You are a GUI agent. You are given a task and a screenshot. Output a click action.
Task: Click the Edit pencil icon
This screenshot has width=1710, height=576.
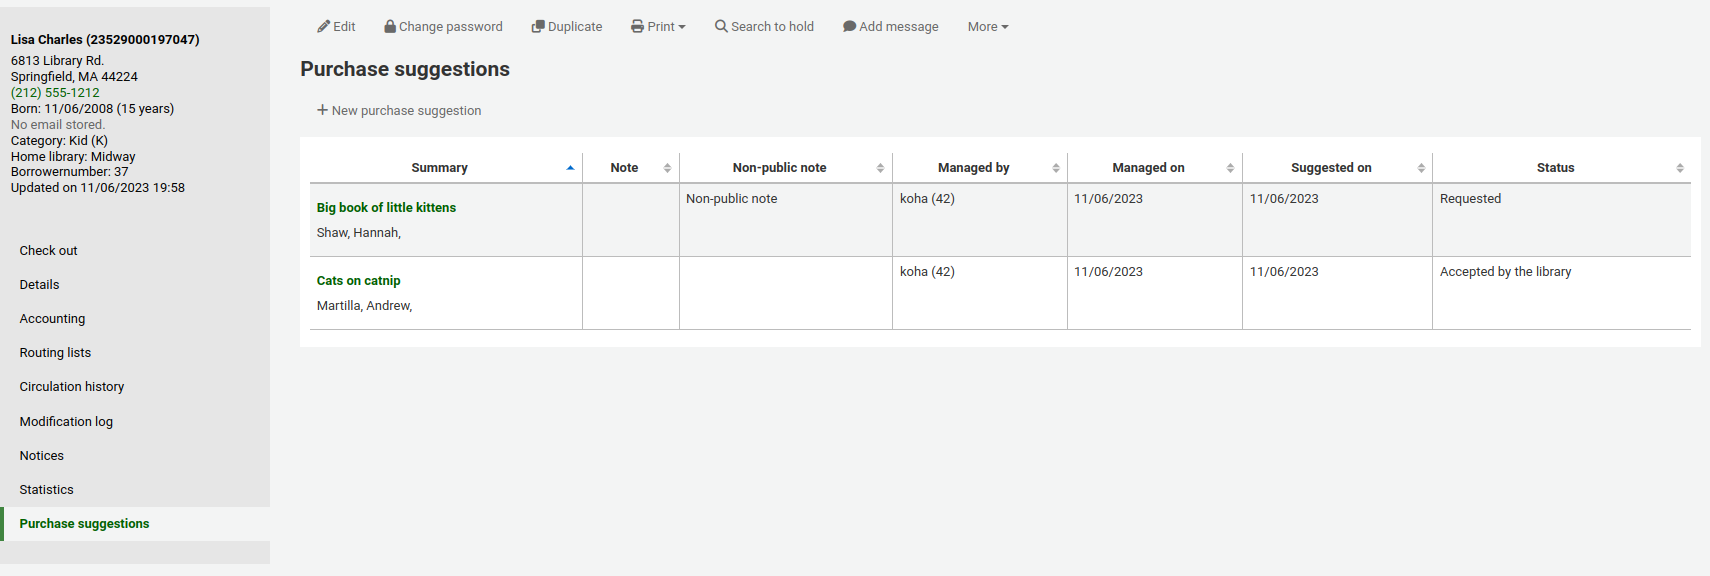[x=323, y=27]
